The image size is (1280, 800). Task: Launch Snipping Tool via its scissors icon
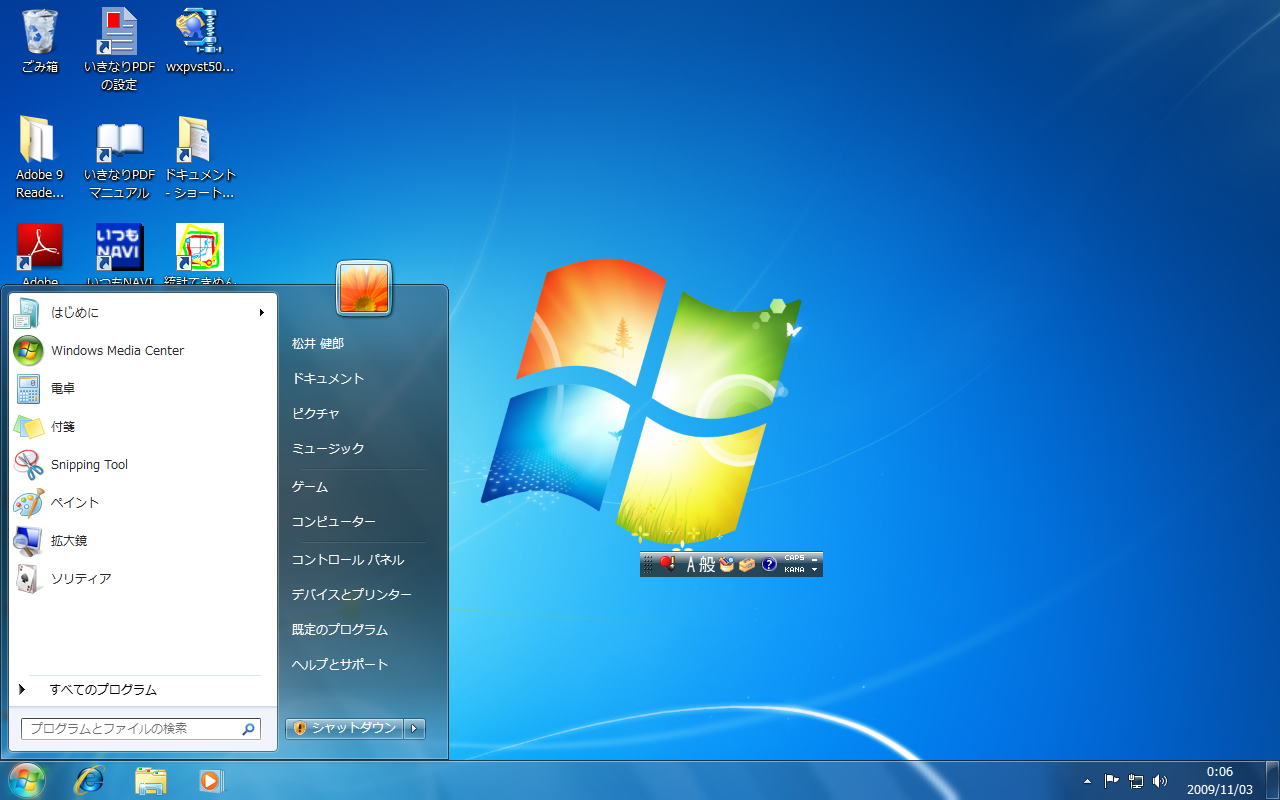coord(28,465)
